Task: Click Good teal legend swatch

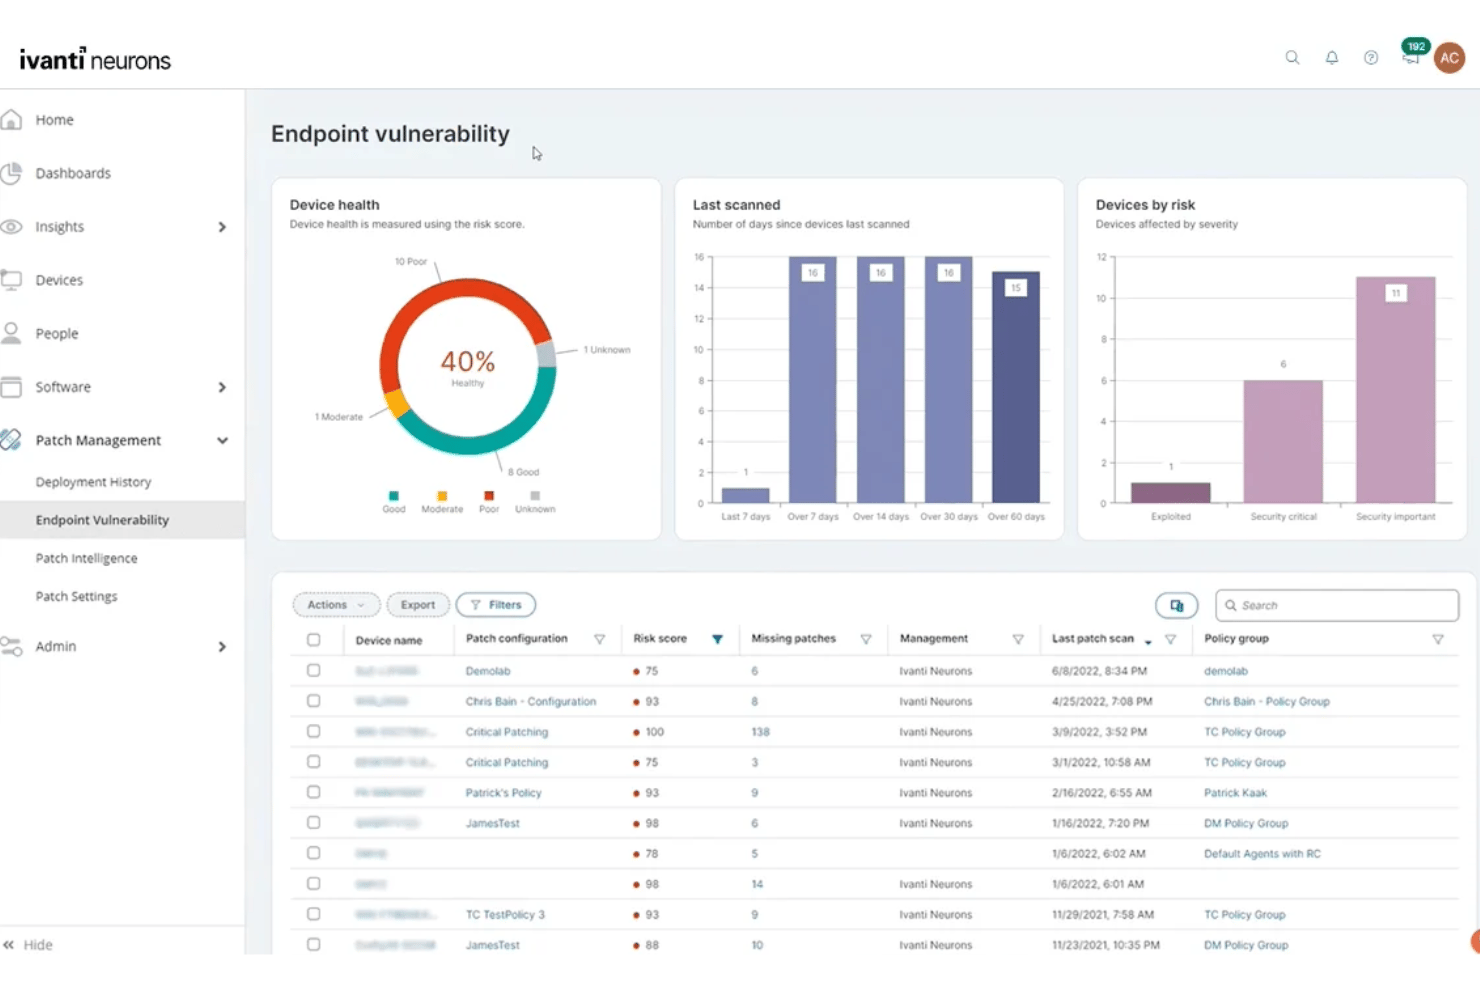Action: (x=394, y=496)
